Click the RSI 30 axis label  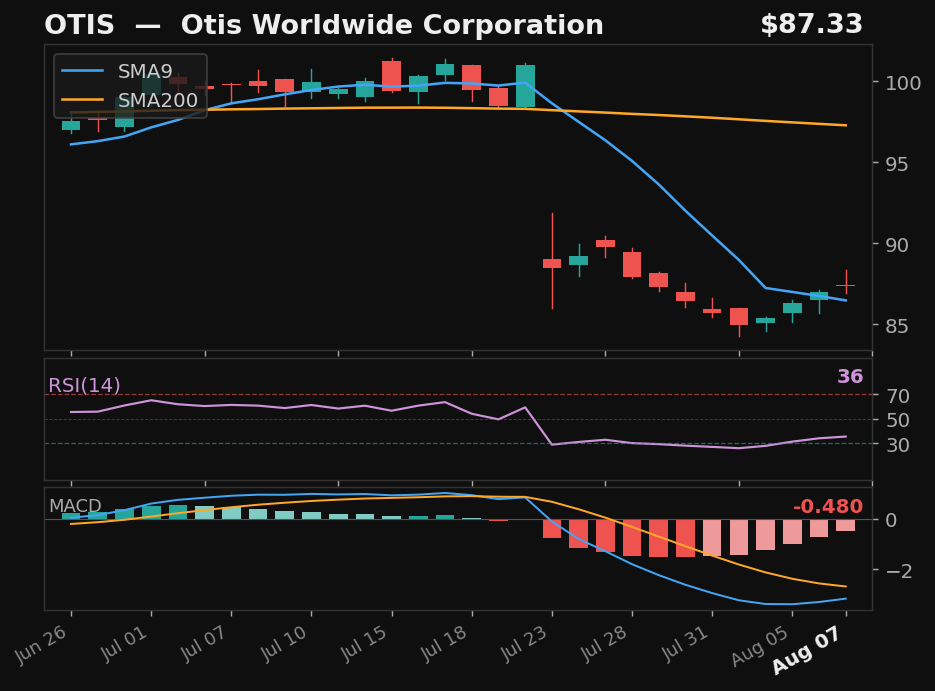tap(897, 445)
